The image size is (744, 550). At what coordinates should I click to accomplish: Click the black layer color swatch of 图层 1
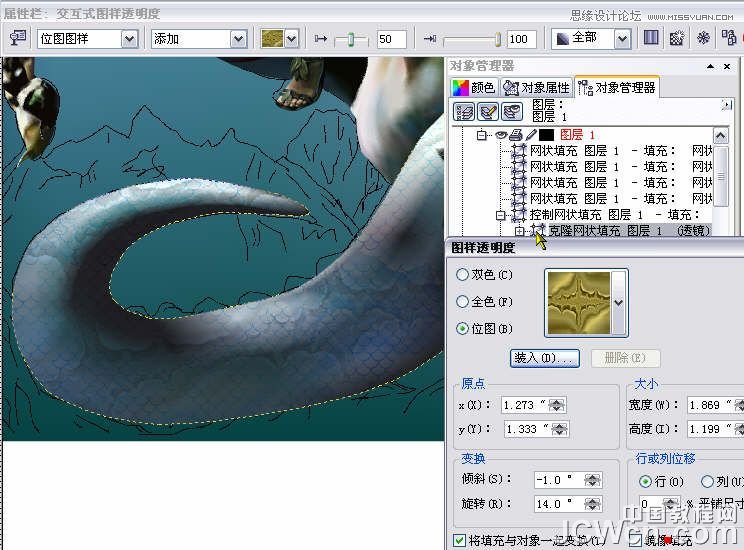click(546, 135)
